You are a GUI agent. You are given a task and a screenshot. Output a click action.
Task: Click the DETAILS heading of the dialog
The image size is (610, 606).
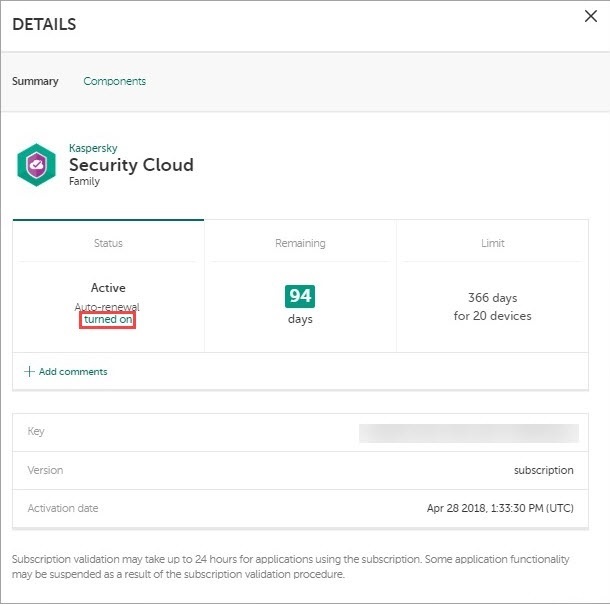click(44, 24)
